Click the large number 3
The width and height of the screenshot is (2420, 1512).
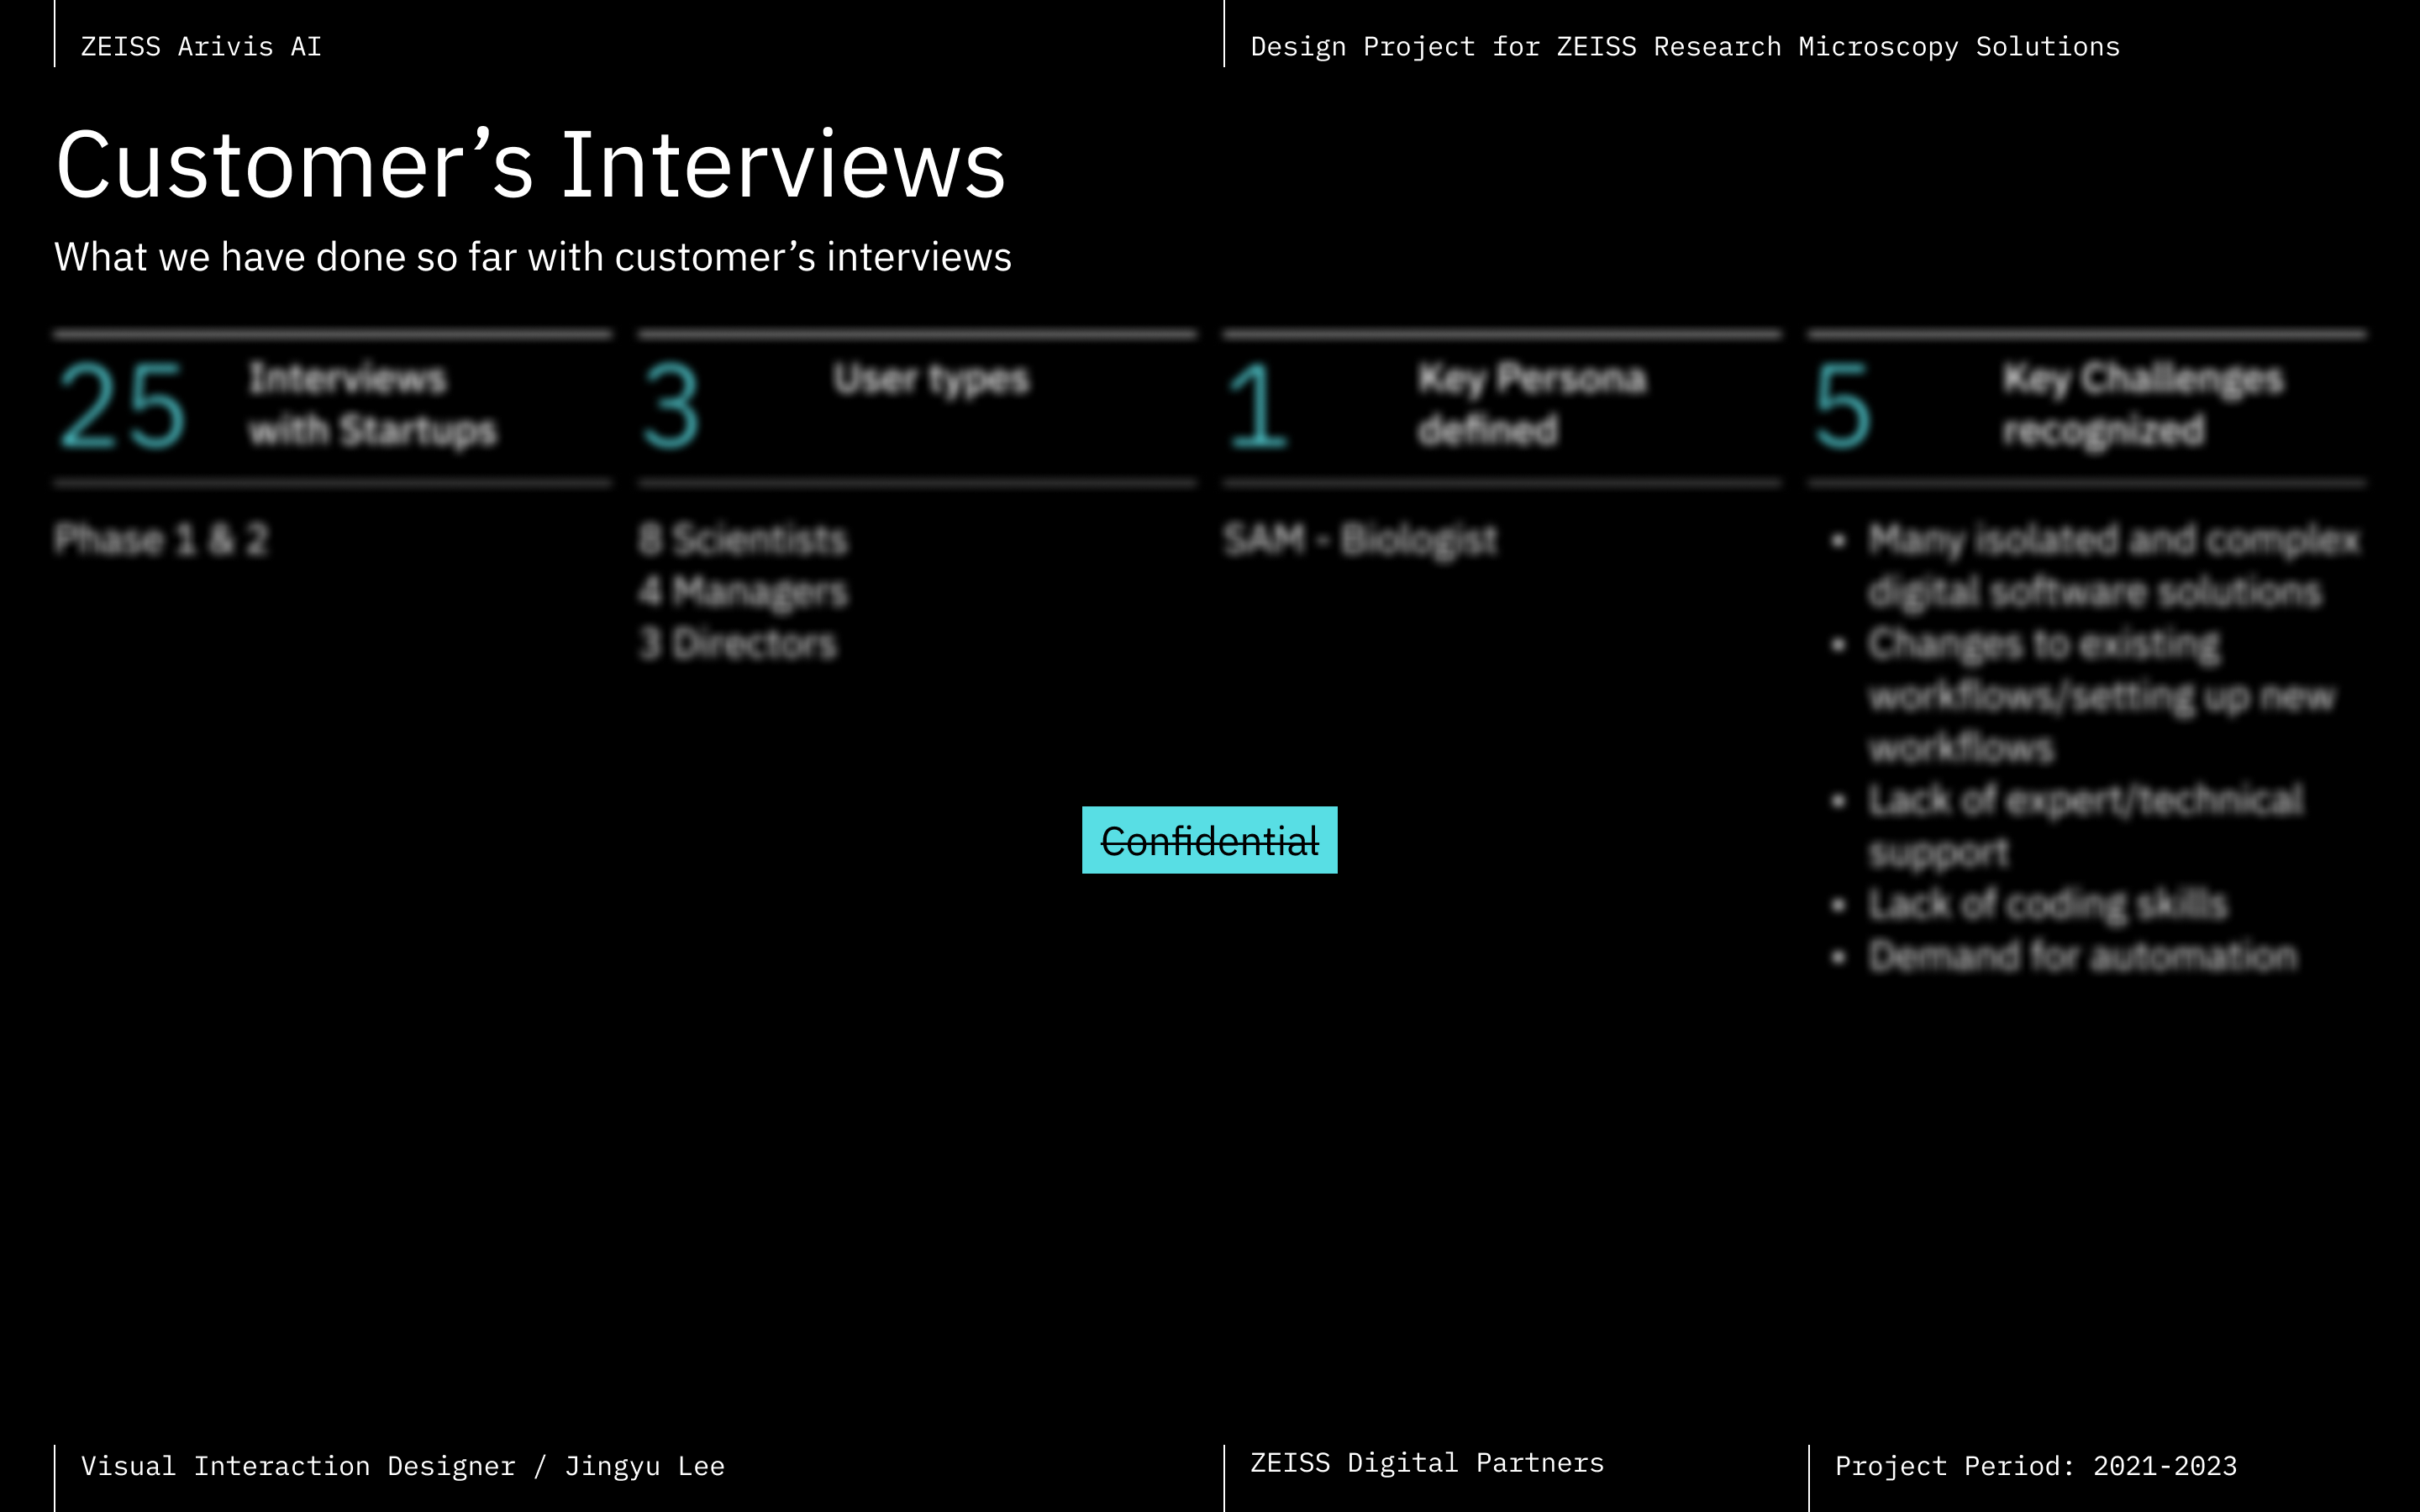tap(671, 406)
